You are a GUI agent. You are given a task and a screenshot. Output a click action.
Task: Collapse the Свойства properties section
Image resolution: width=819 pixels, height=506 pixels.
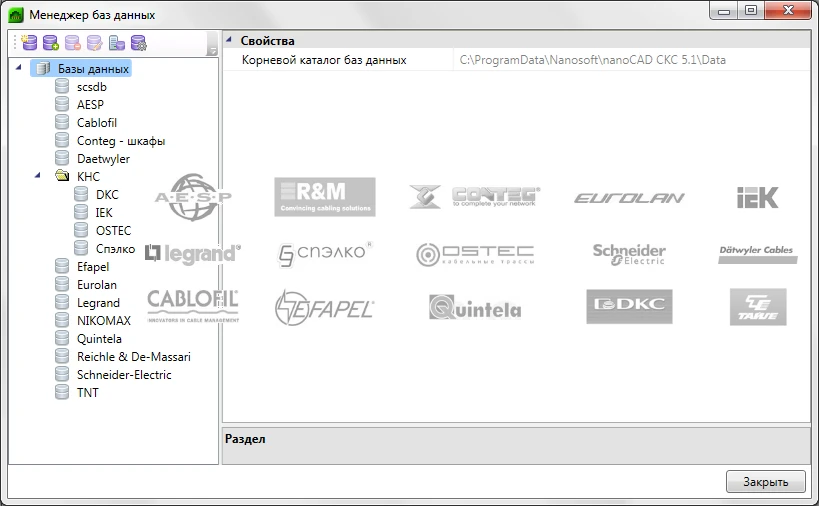click(229, 41)
